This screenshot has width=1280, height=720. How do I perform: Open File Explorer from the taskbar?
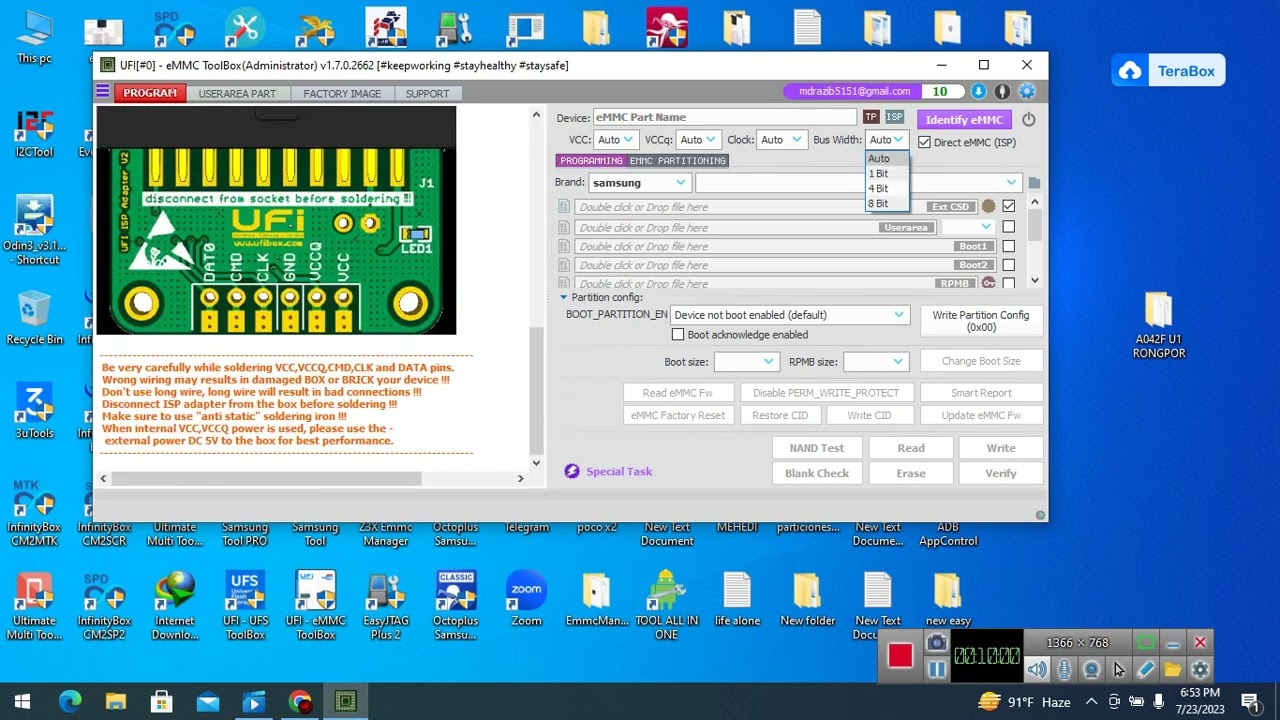[116, 702]
